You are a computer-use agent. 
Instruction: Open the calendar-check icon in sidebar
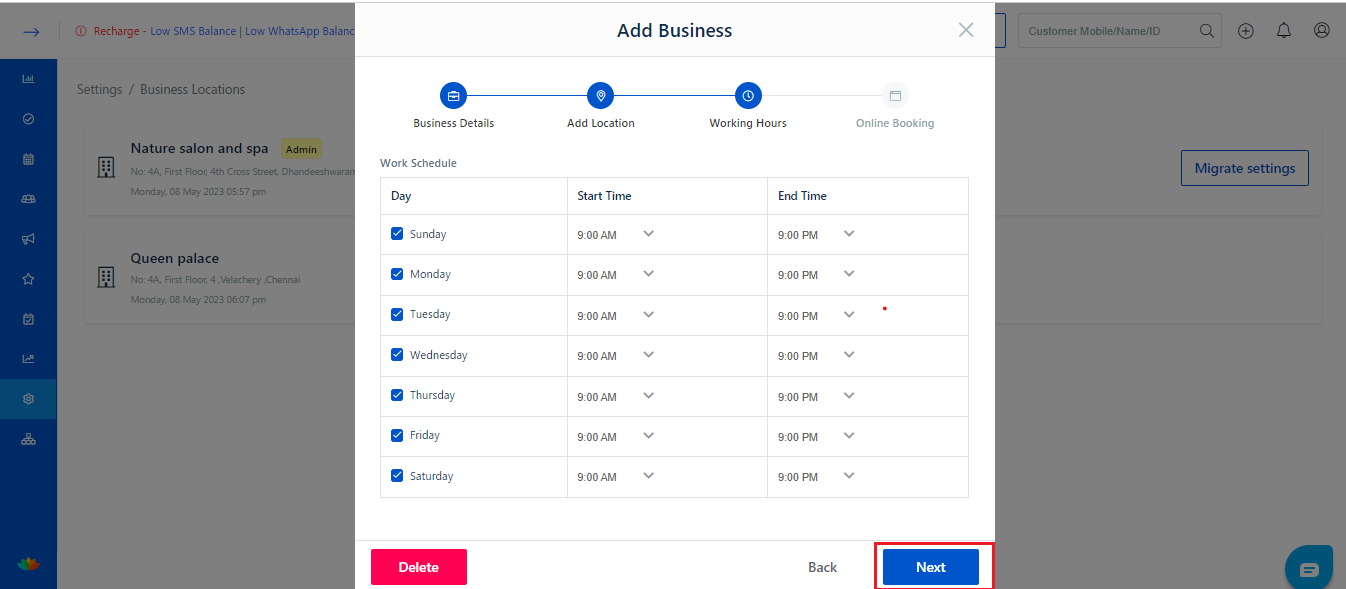coord(28,319)
